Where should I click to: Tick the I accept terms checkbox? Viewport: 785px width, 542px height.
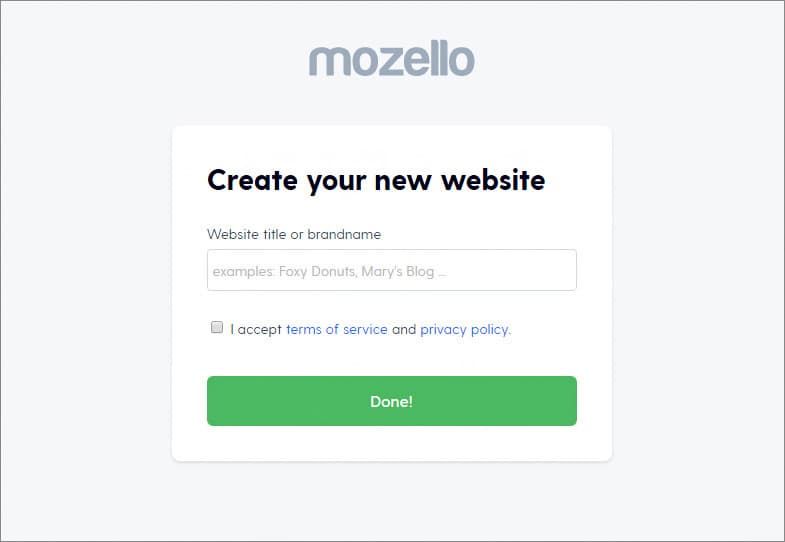click(x=217, y=327)
